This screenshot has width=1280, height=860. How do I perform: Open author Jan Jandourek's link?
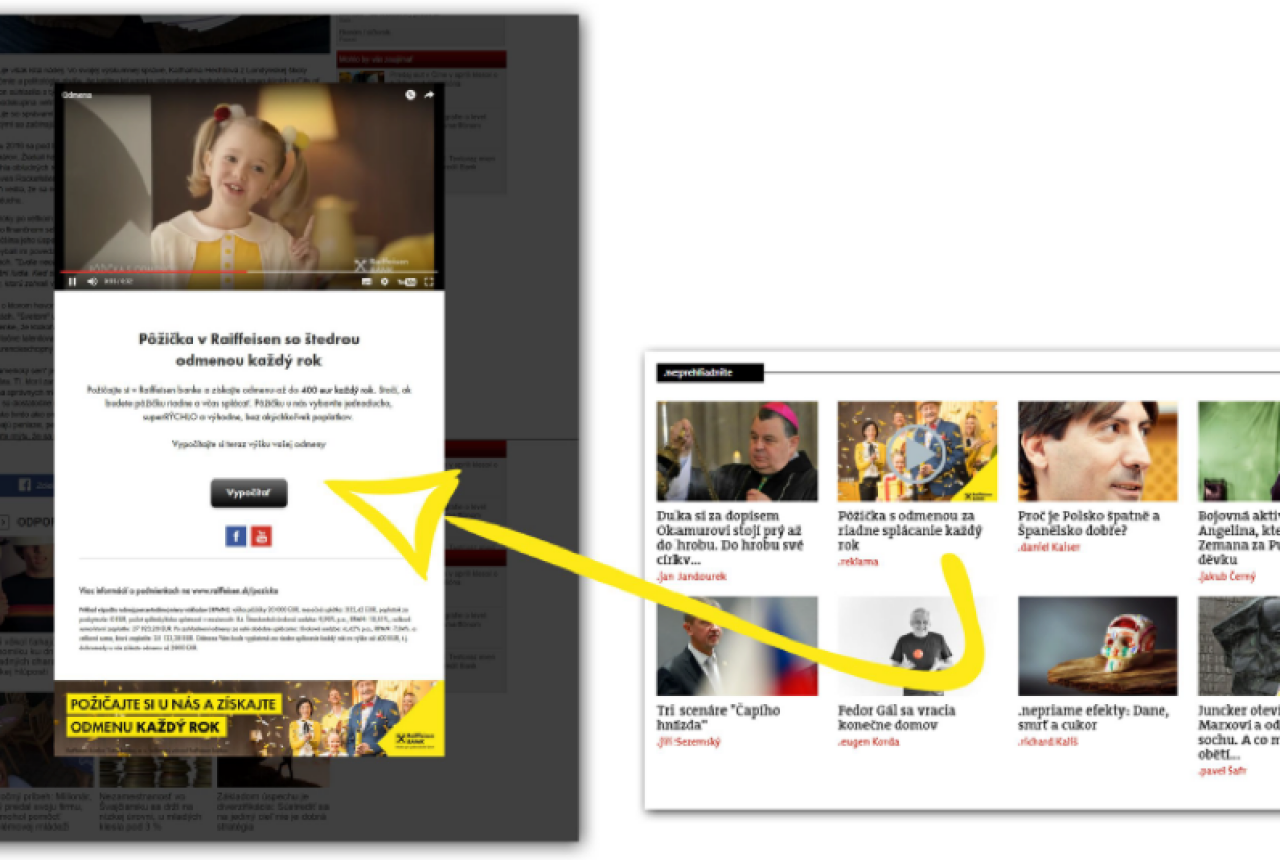[x=692, y=577]
